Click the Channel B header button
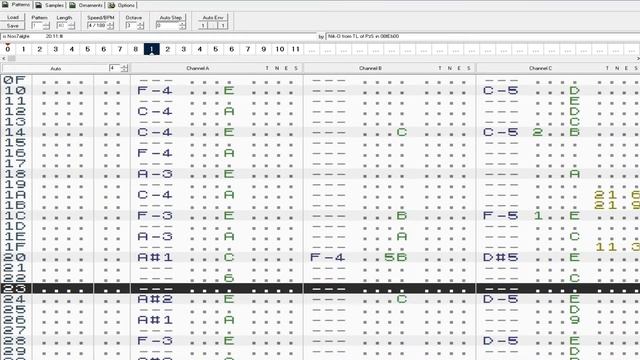Viewport: 640px width, 360px height. [370, 69]
